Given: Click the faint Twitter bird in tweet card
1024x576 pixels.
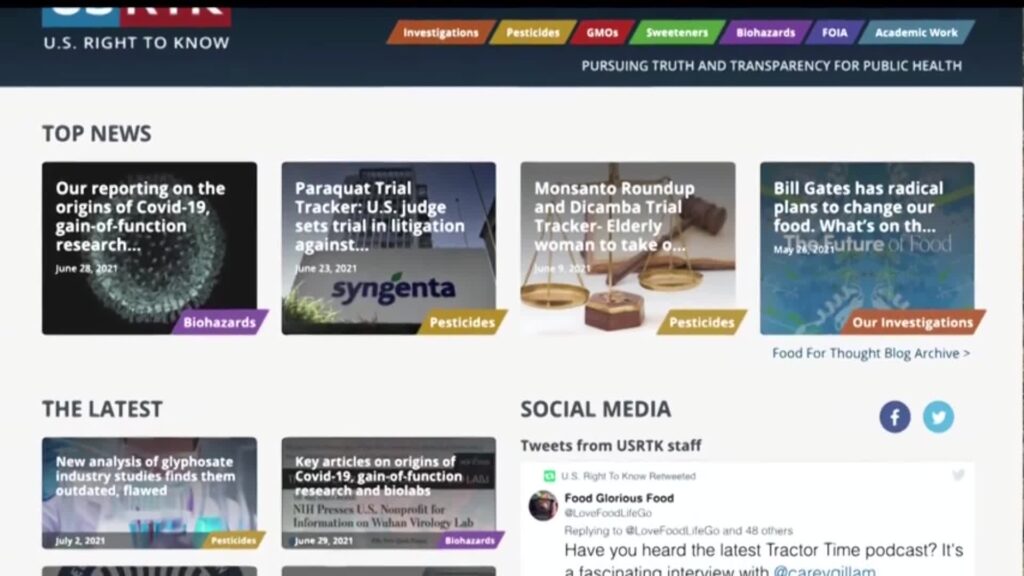Looking at the screenshot, I should [958, 475].
